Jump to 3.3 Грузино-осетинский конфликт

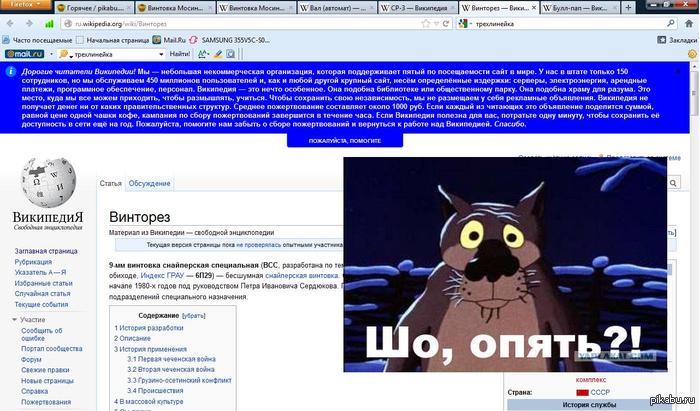click(x=179, y=380)
